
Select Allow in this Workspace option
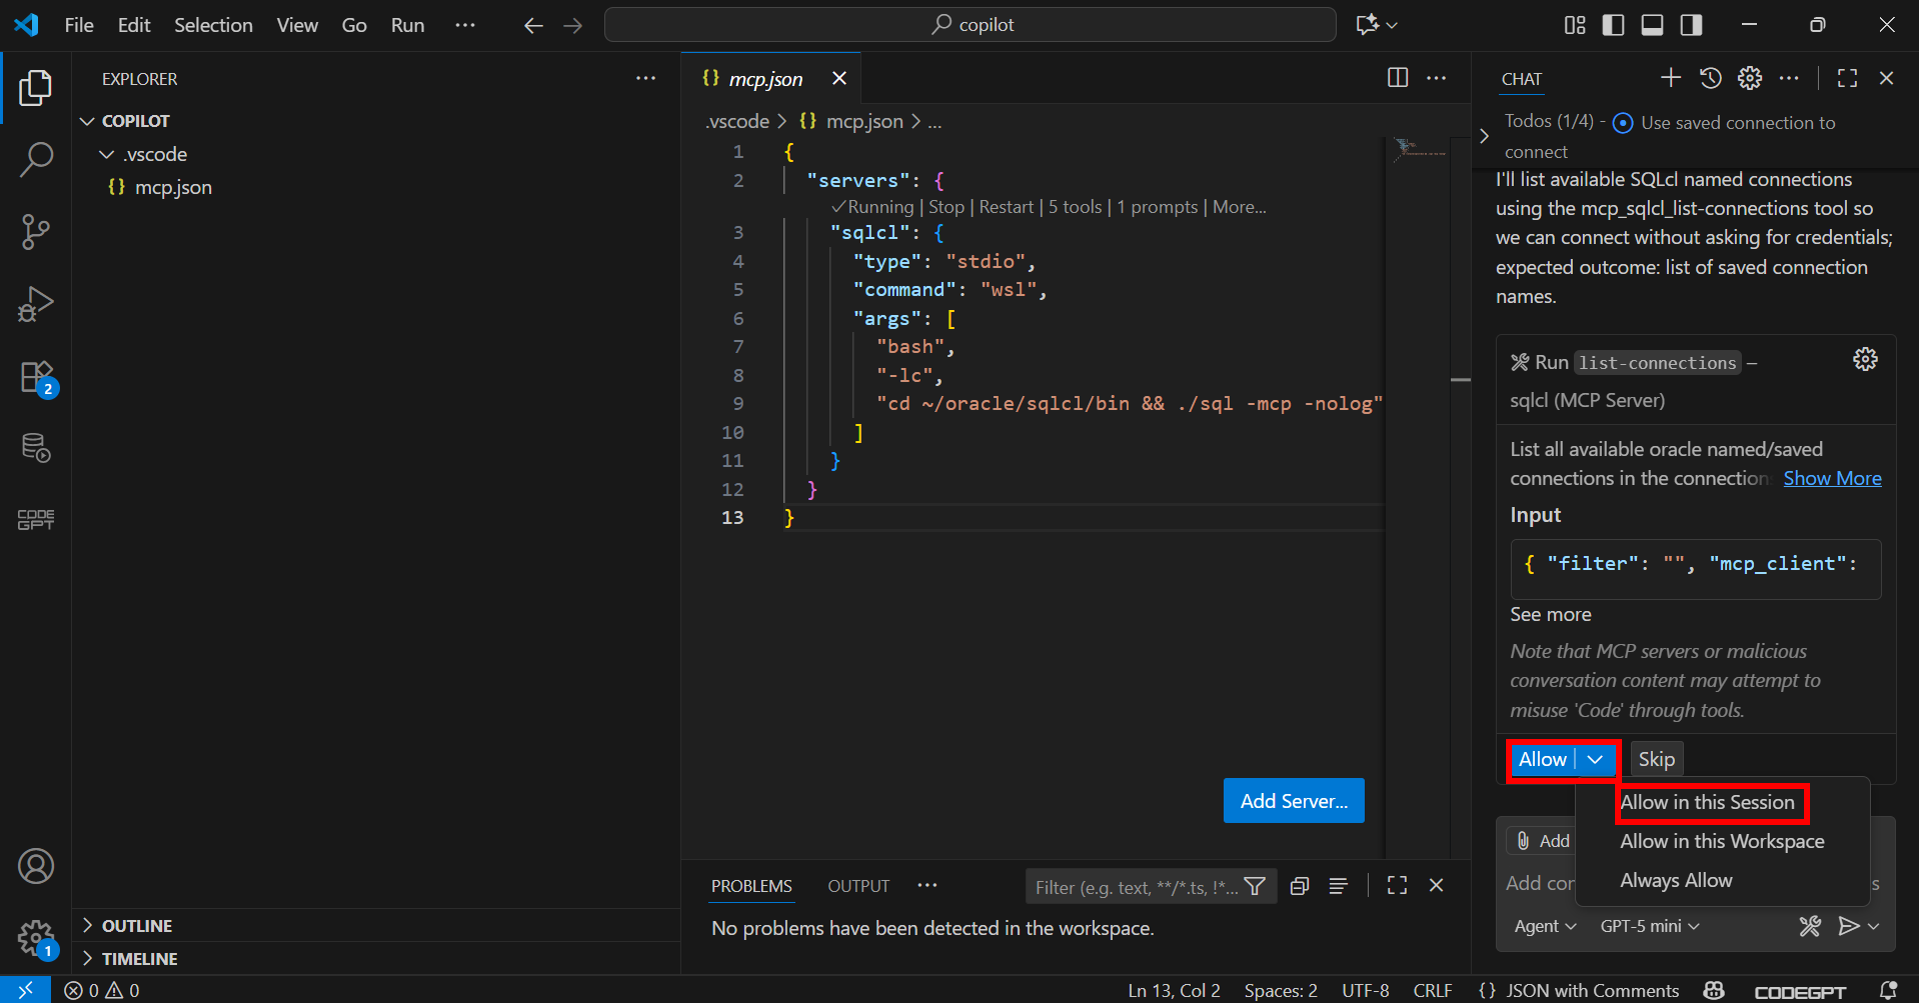tap(1721, 842)
